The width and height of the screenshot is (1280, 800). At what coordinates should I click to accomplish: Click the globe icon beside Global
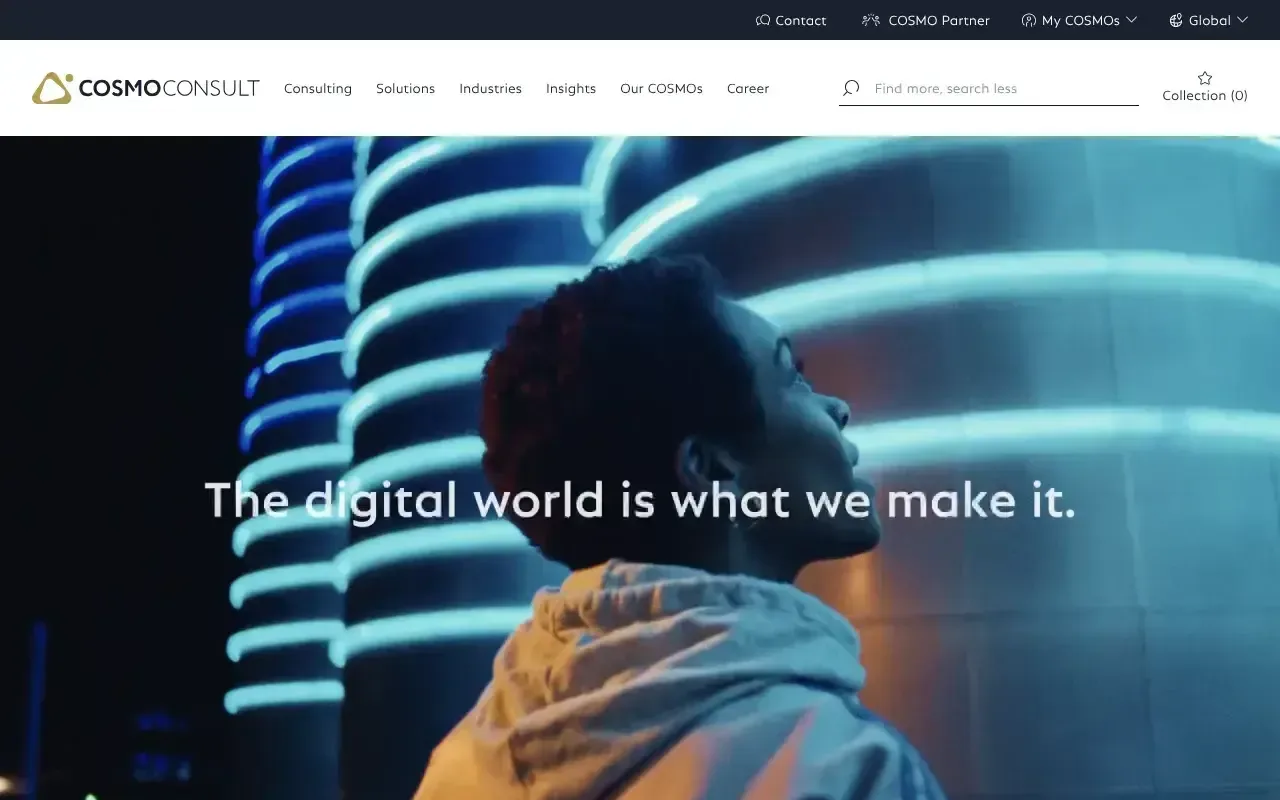1176,20
